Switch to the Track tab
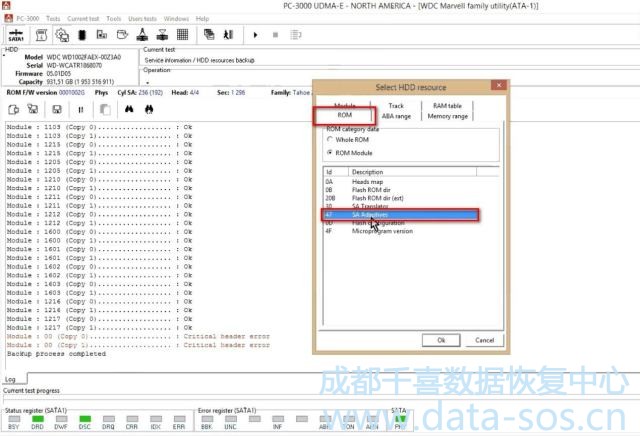 396,105
